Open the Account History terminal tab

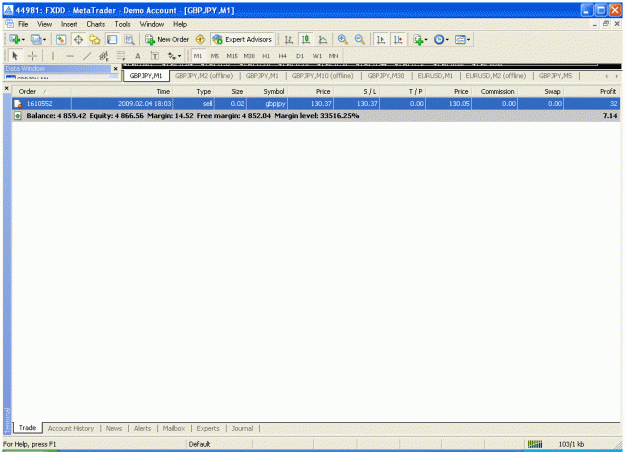pyautogui.click(x=71, y=428)
